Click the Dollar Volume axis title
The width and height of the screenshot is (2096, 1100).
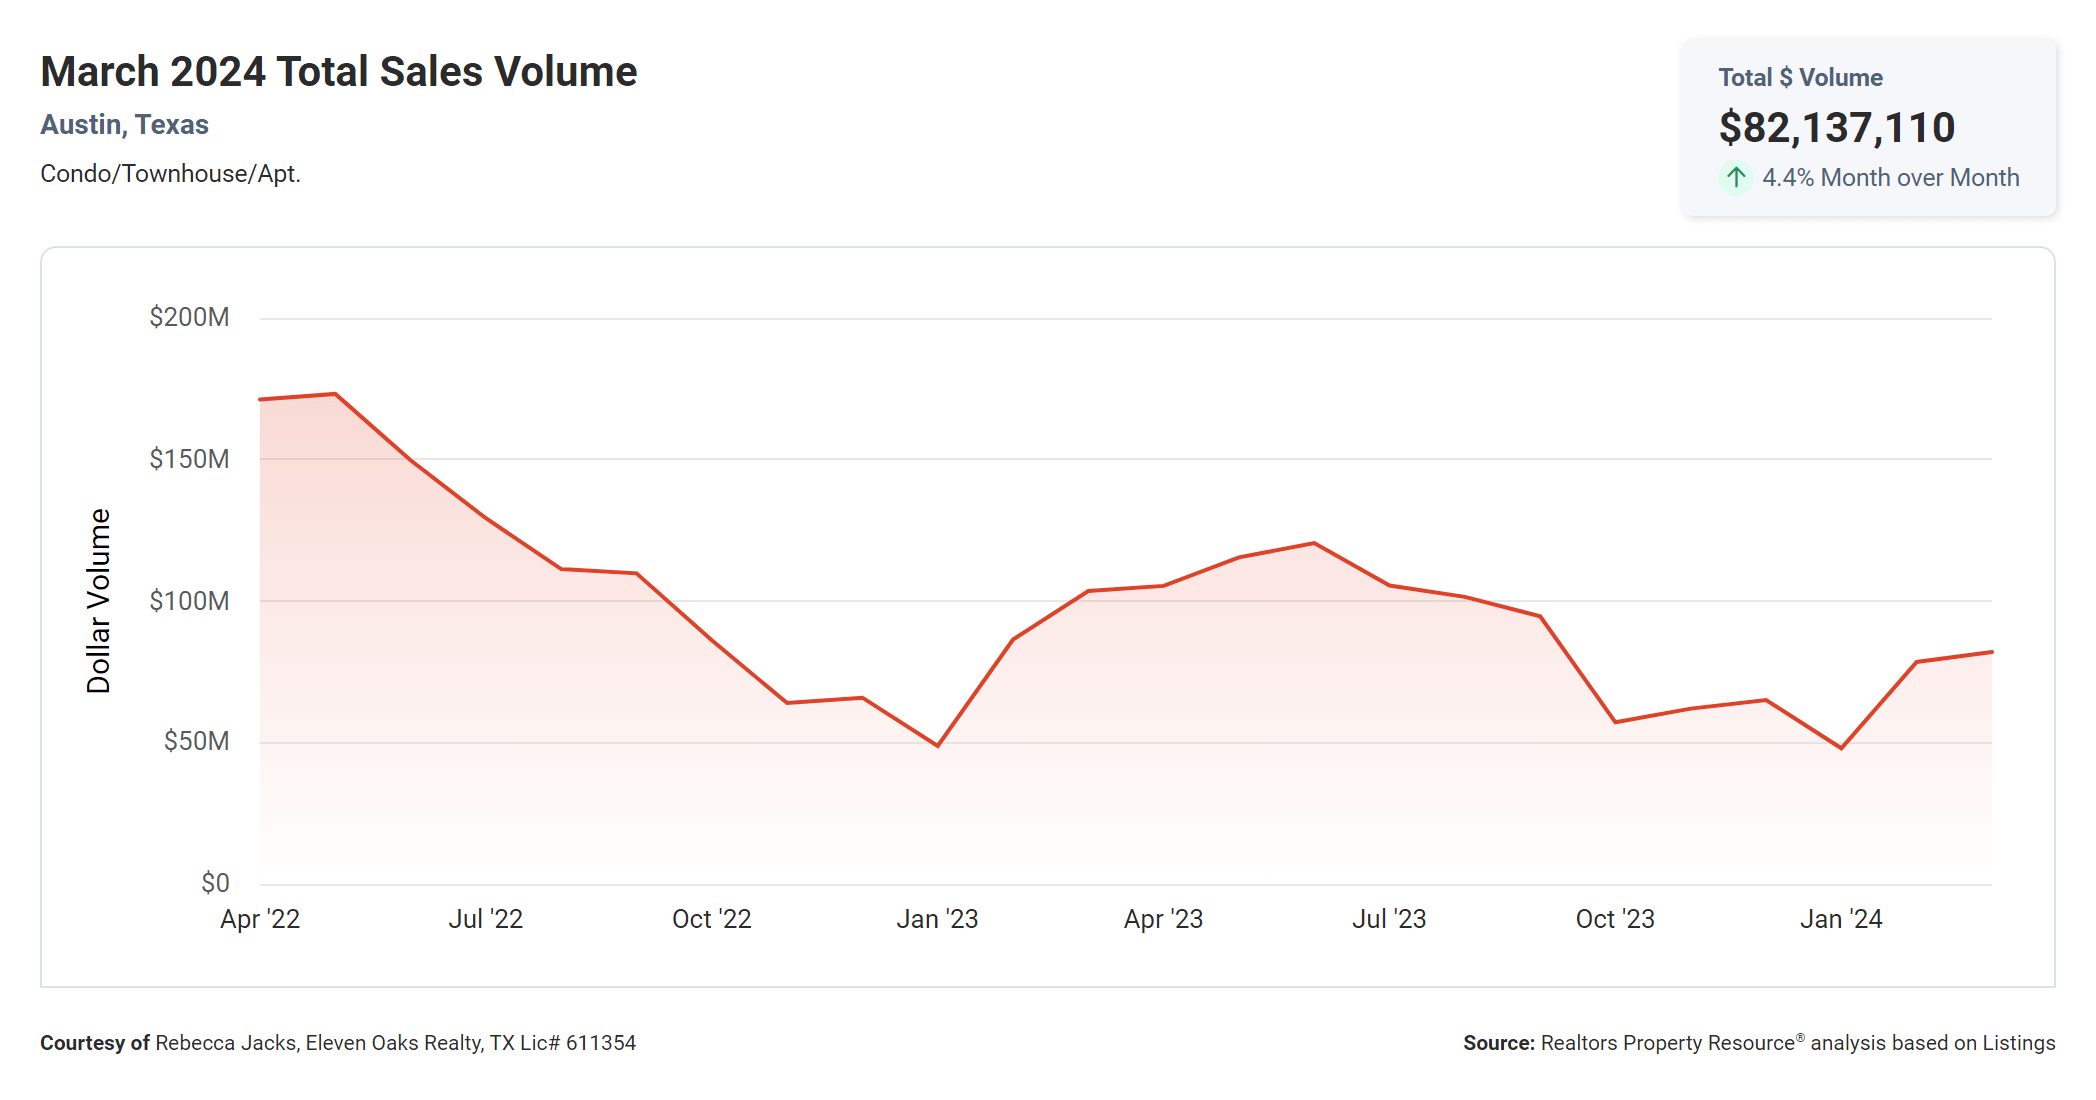(98, 600)
